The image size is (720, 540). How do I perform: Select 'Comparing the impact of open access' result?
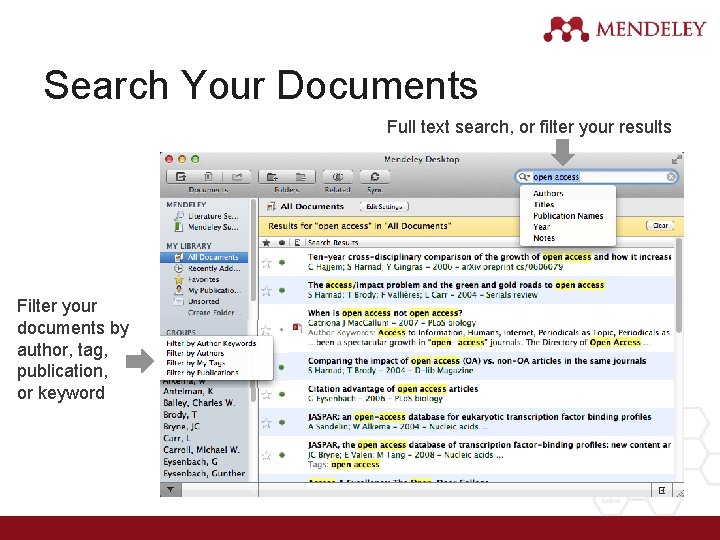tap(467, 366)
